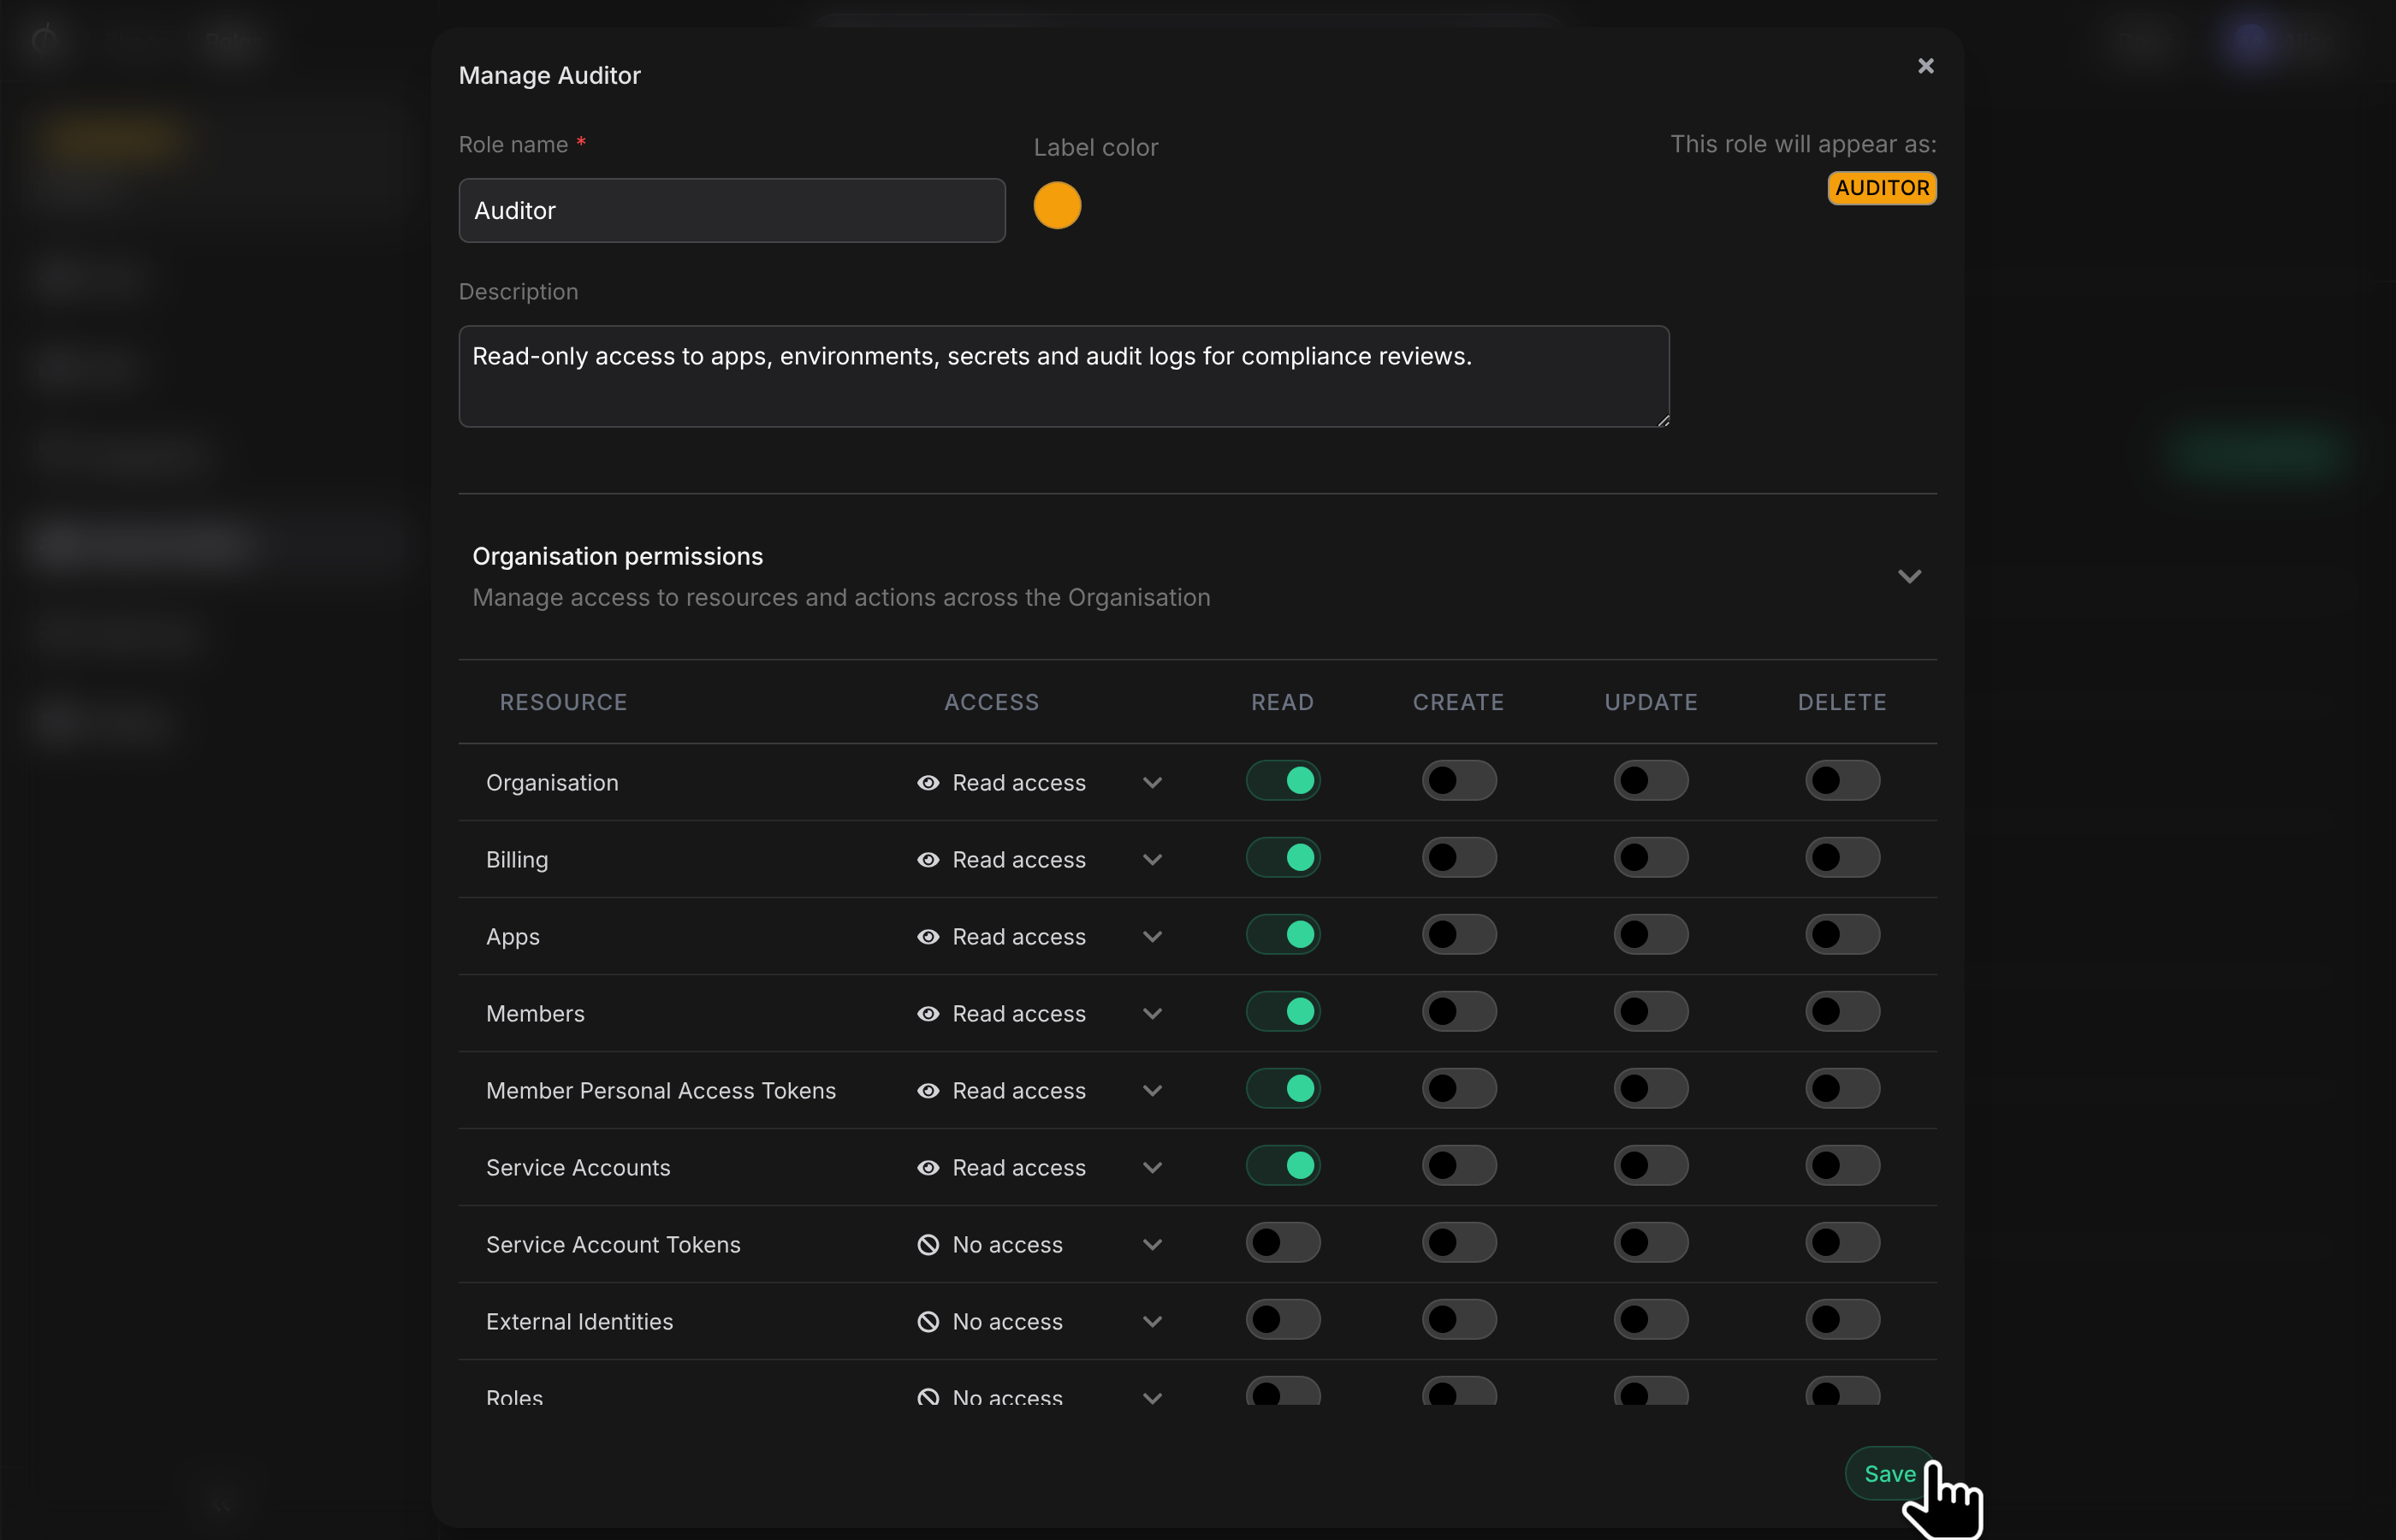Click into the Description text area

pos(1064,377)
